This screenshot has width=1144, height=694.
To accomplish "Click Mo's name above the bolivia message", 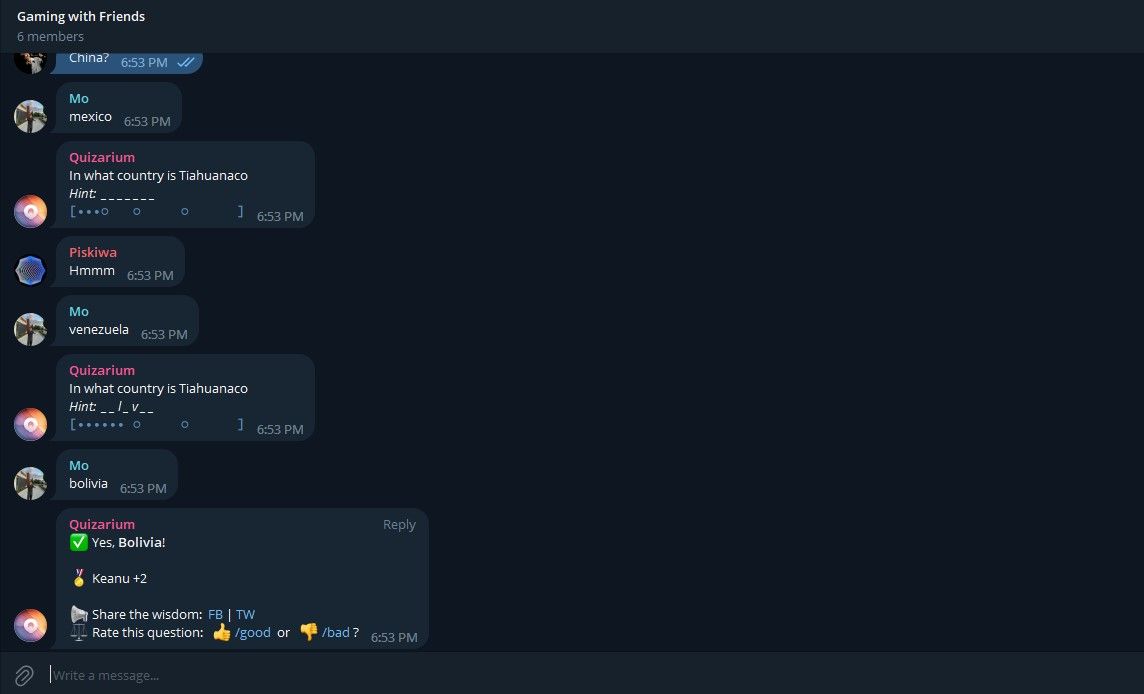I will tap(79, 466).
